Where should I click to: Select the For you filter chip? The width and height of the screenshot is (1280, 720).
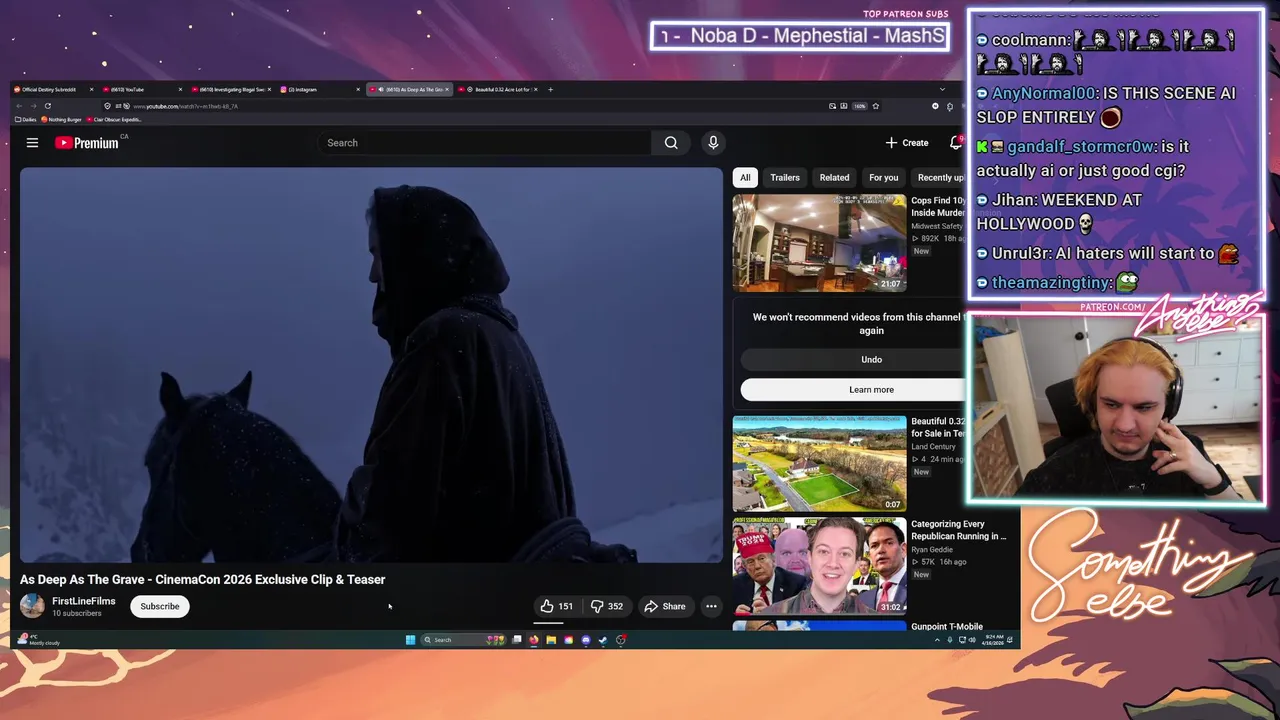884,177
